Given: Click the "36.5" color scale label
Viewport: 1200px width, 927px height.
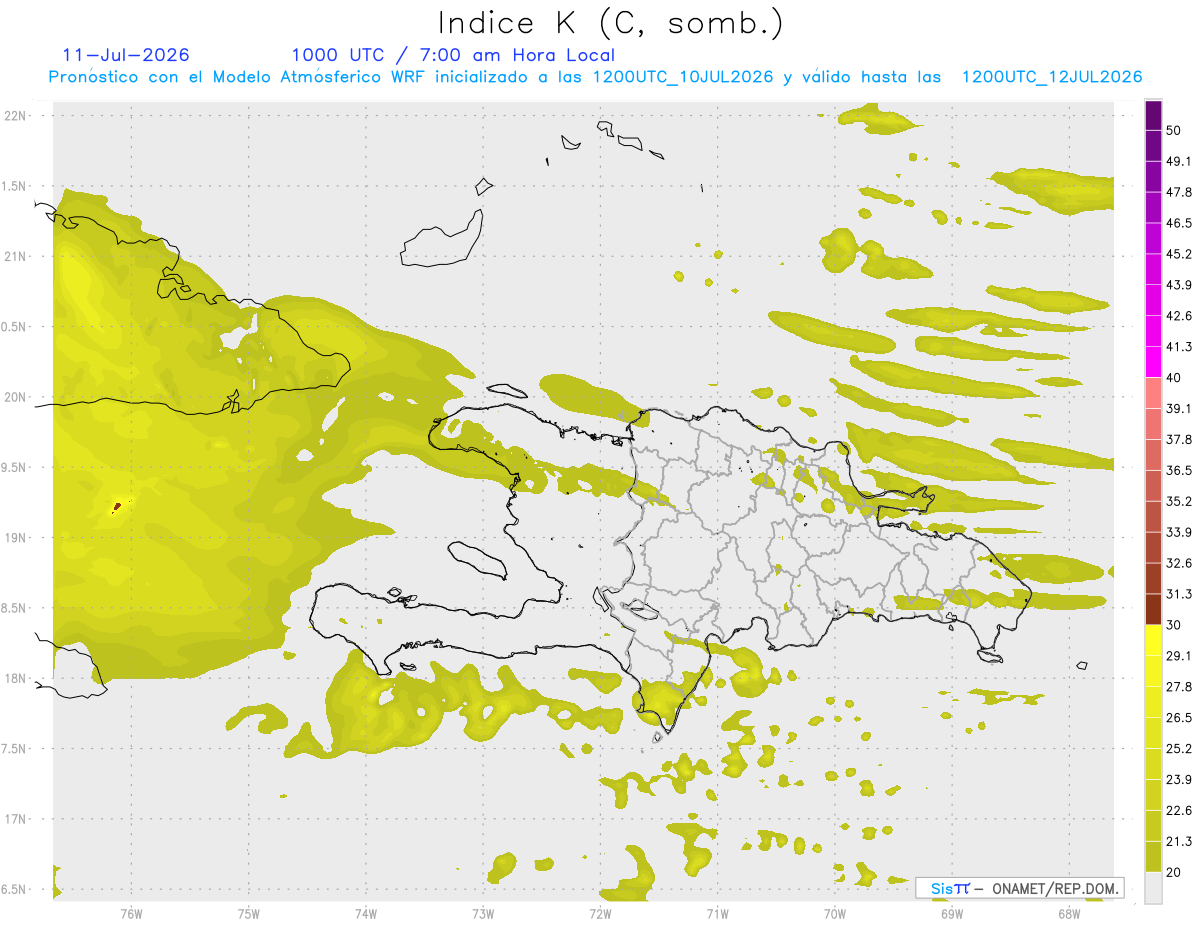Looking at the screenshot, I should click(1179, 470).
